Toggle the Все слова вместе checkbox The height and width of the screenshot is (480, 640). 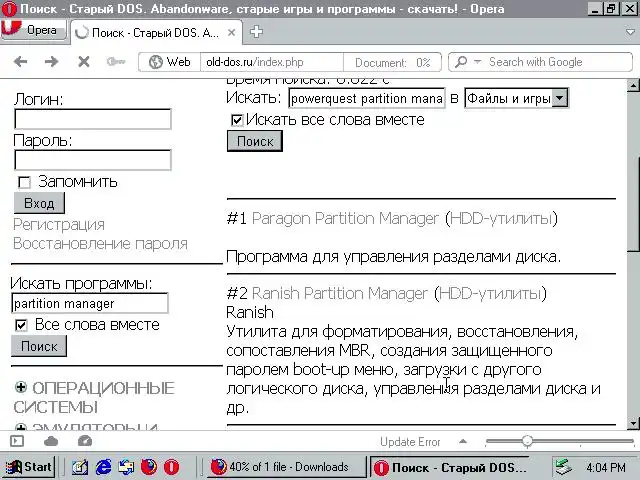click(x=21, y=325)
